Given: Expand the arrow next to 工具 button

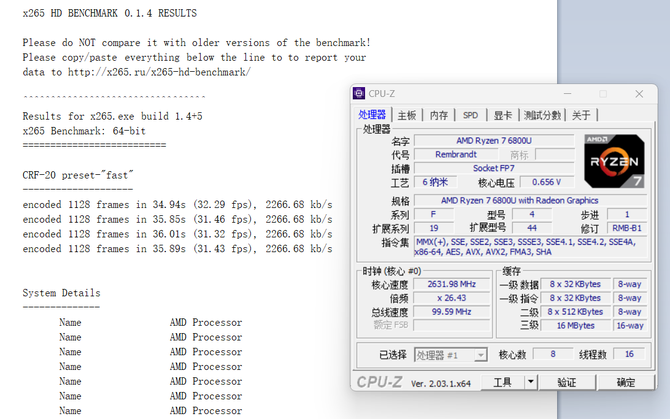Looking at the screenshot, I should coord(531,382).
